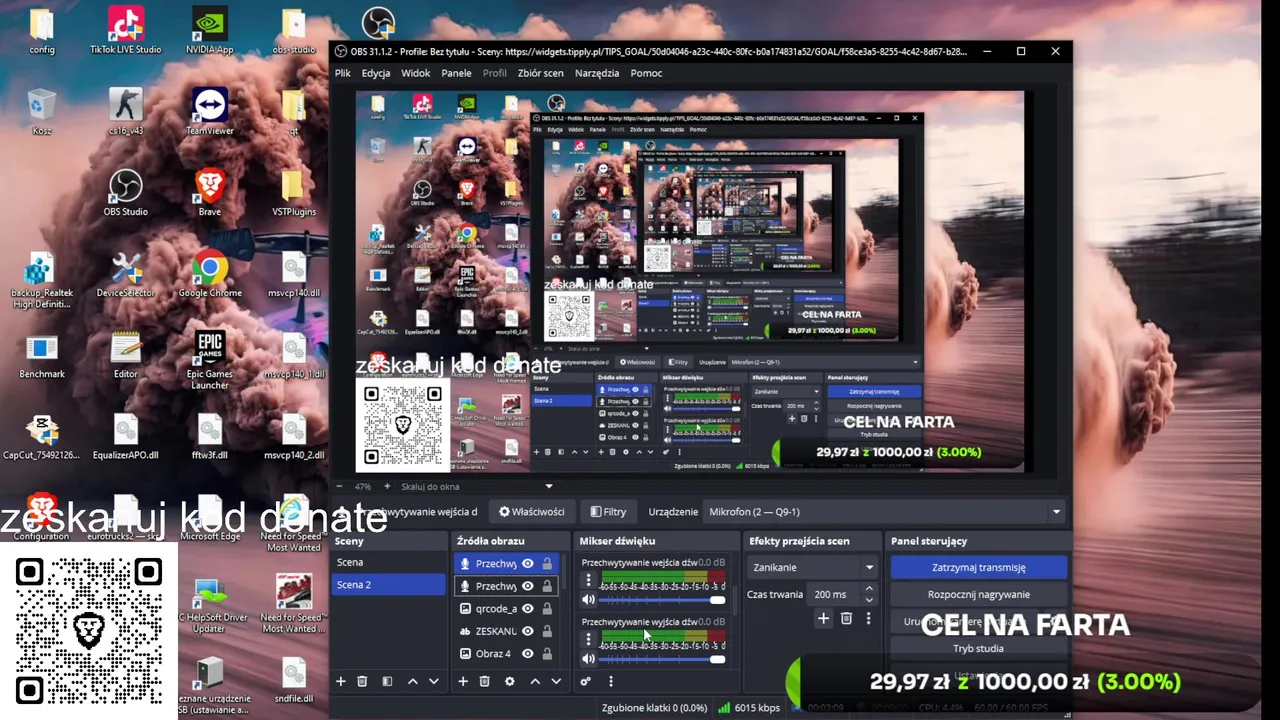Open mixer menu dots in Mikser dźwięku toolbar
The image size is (1280, 720).
pyautogui.click(x=611, y=681)
